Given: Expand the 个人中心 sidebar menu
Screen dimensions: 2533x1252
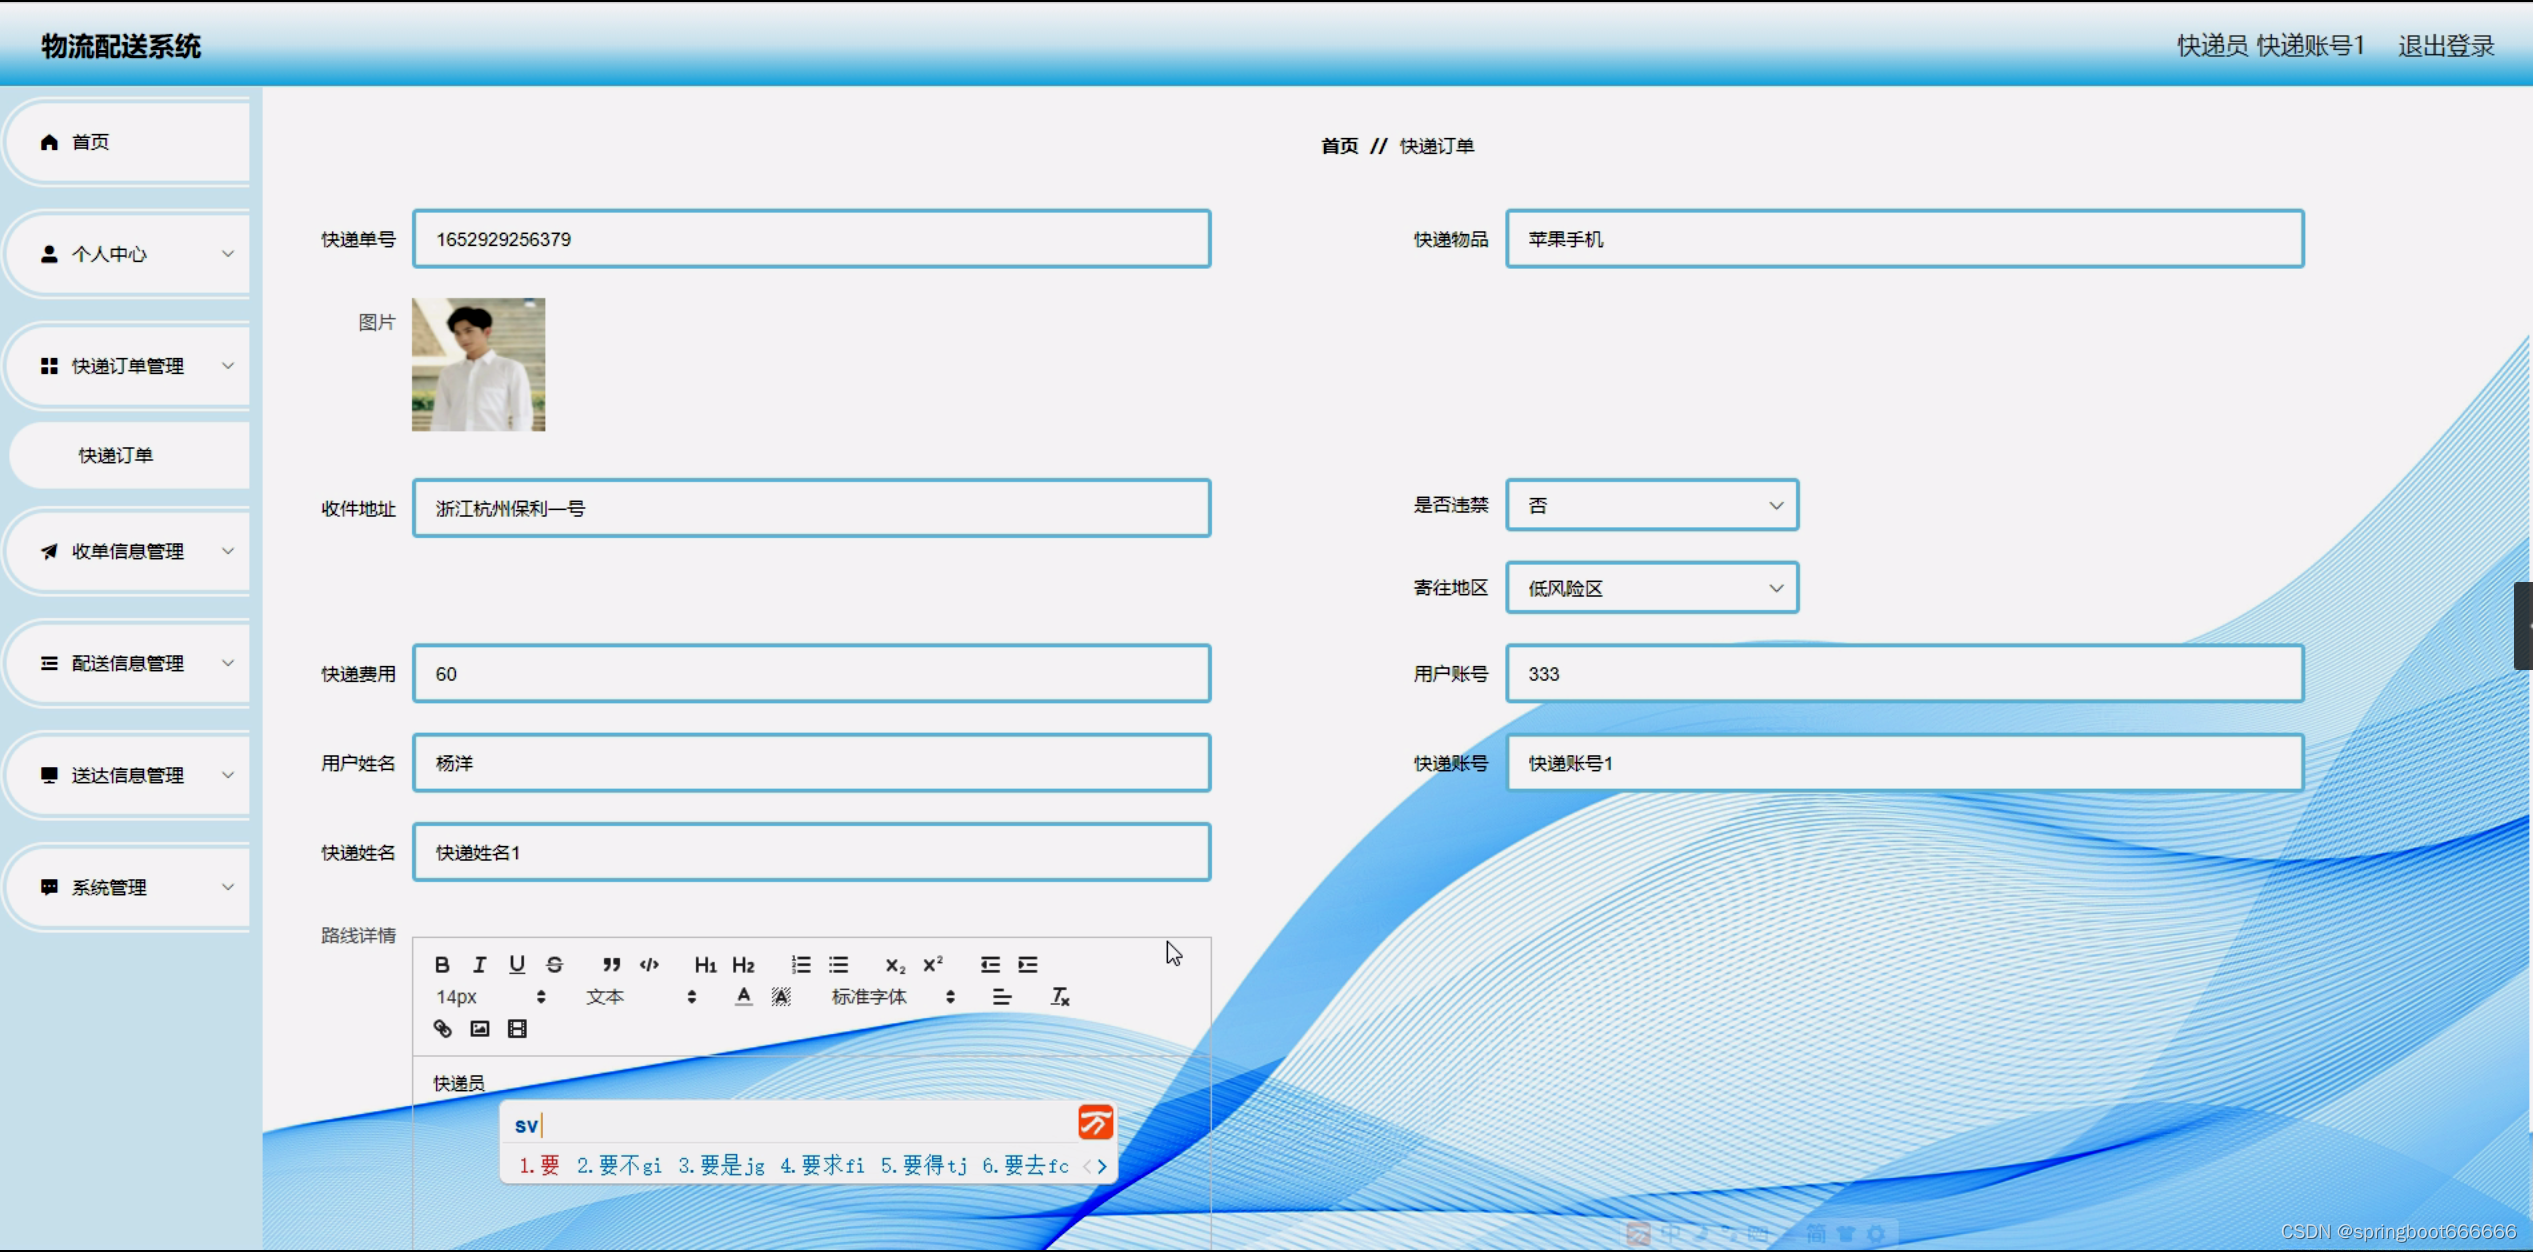Looking at the screenshot, I should pos(128,254).
